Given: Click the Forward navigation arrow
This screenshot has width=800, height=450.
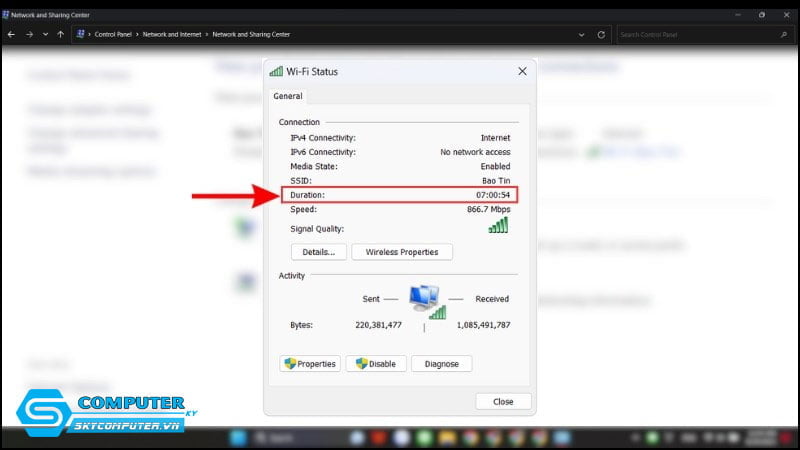Looking at the screenshot, I should point(28,34).
